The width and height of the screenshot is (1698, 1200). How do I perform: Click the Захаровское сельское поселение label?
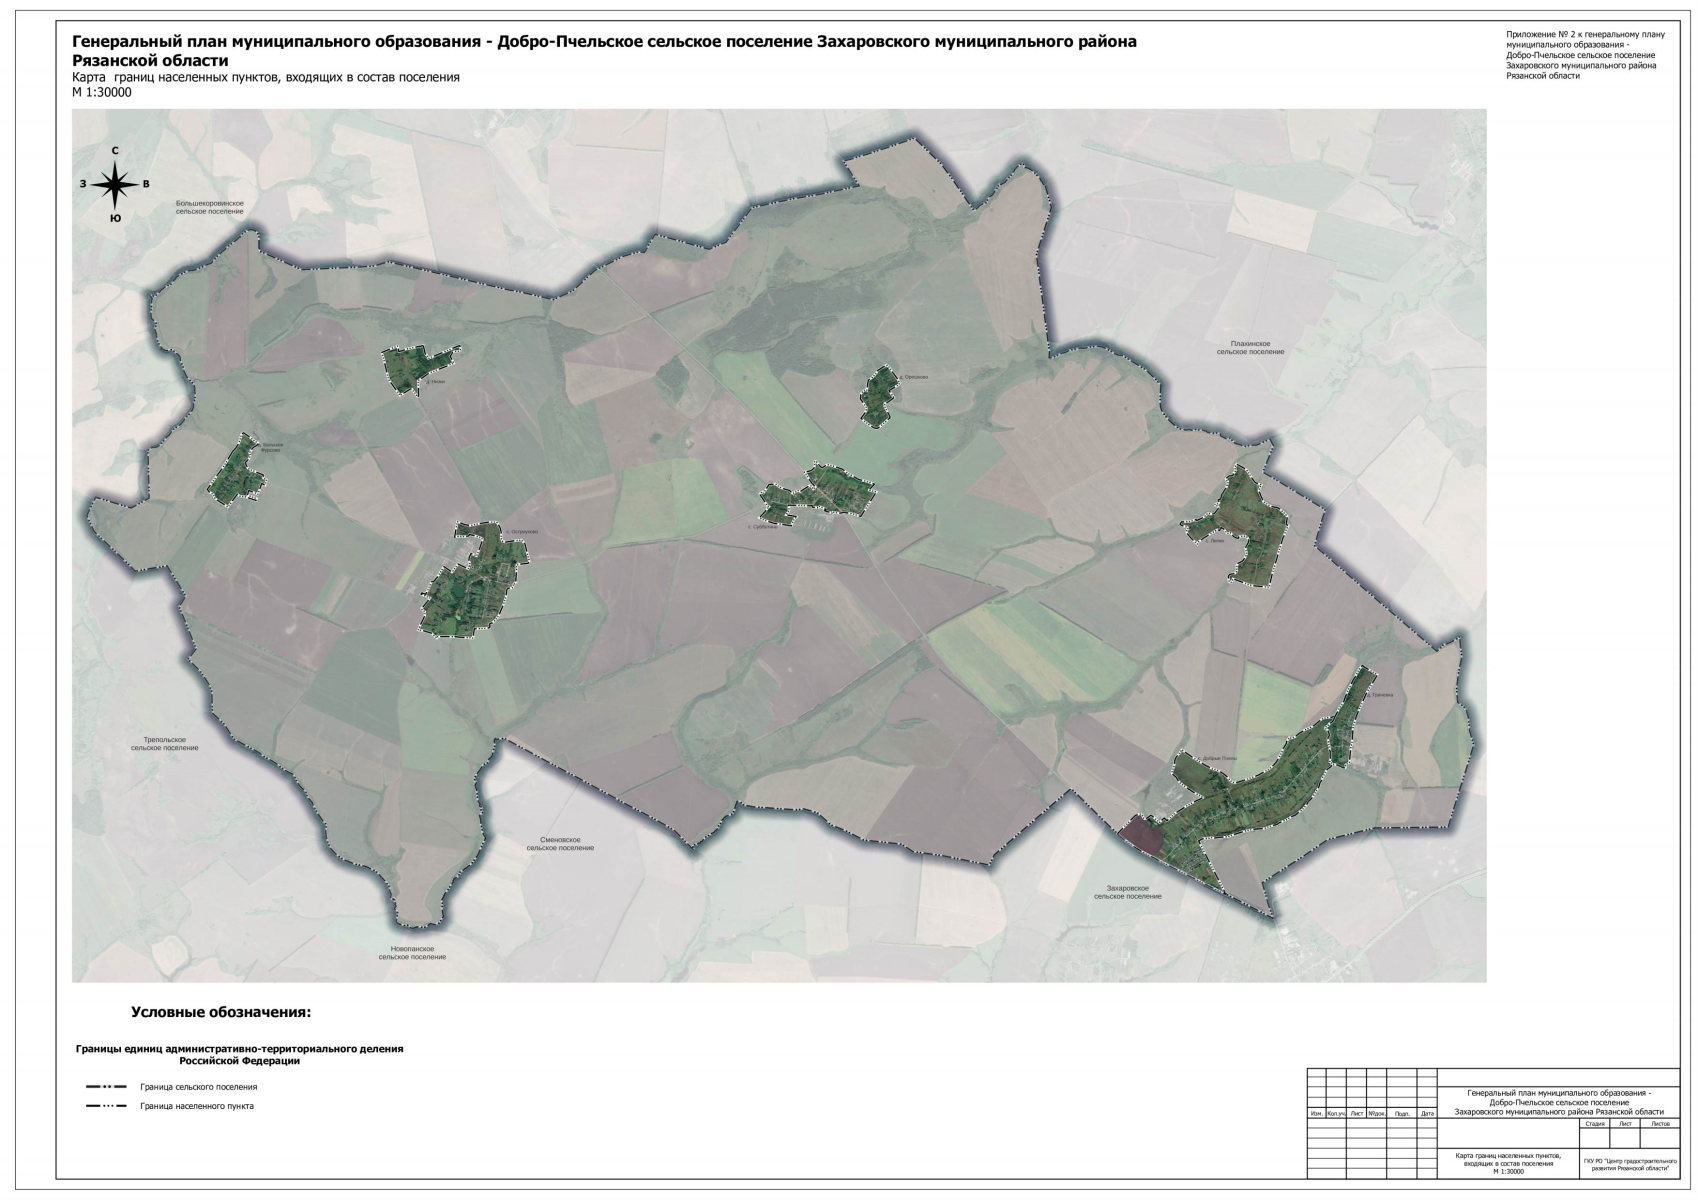1127,892
